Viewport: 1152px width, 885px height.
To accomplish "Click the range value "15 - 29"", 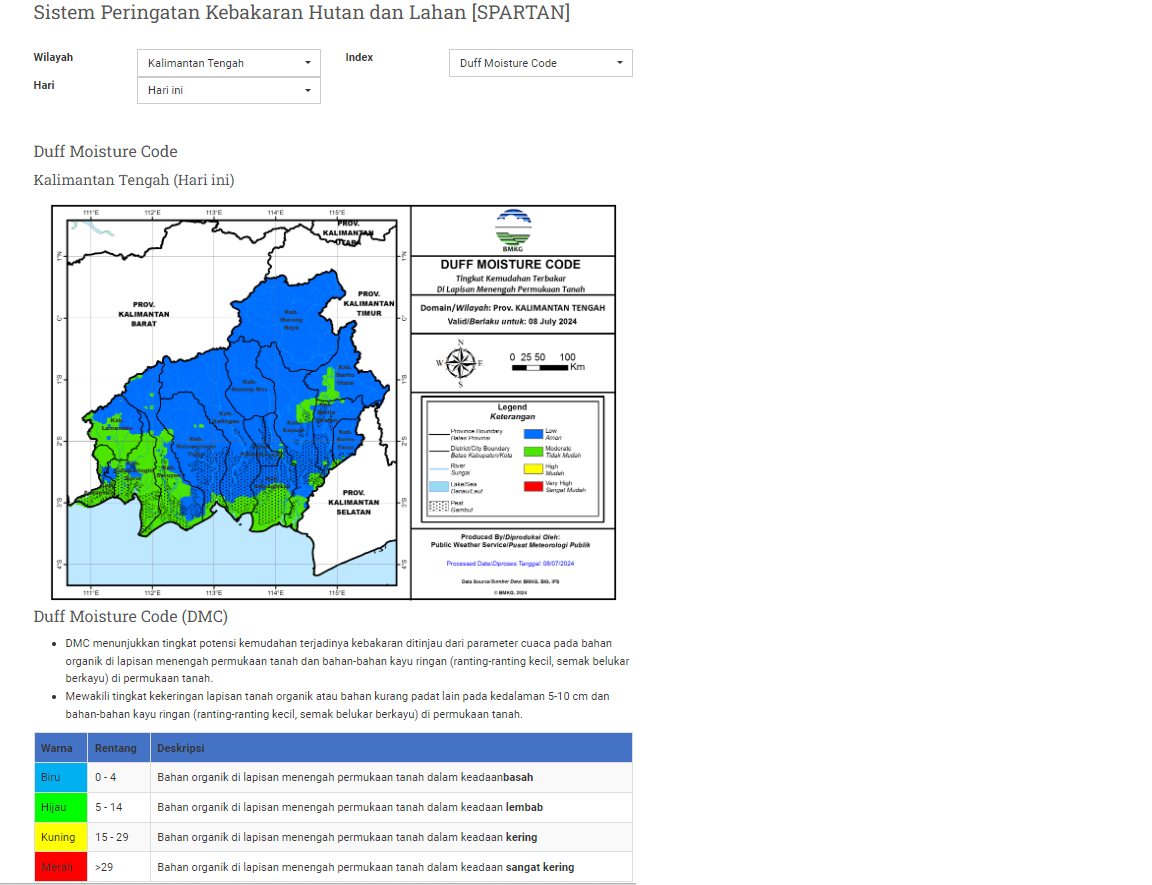I will pyautogui.click(x=112, y=837).
